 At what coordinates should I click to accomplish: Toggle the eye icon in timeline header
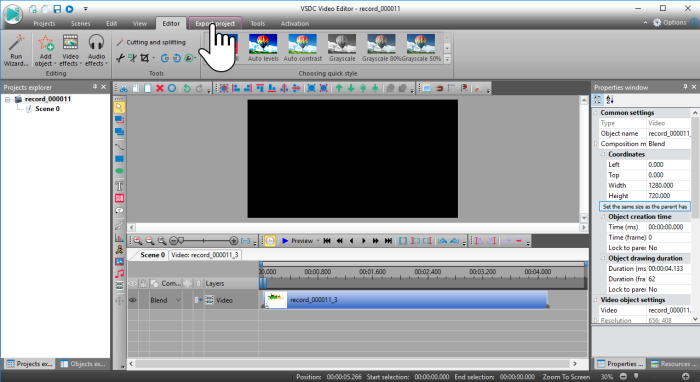point(133,283)
